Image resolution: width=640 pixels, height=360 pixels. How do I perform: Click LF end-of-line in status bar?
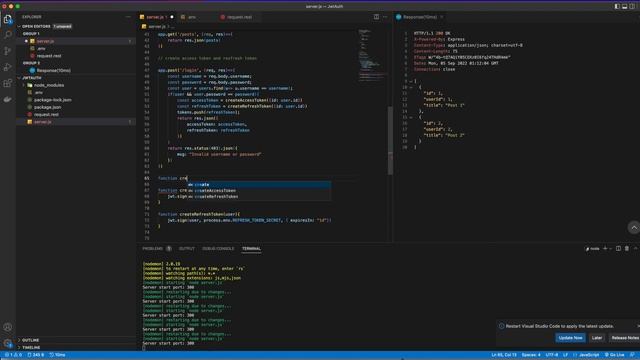[x=565, y=355]
